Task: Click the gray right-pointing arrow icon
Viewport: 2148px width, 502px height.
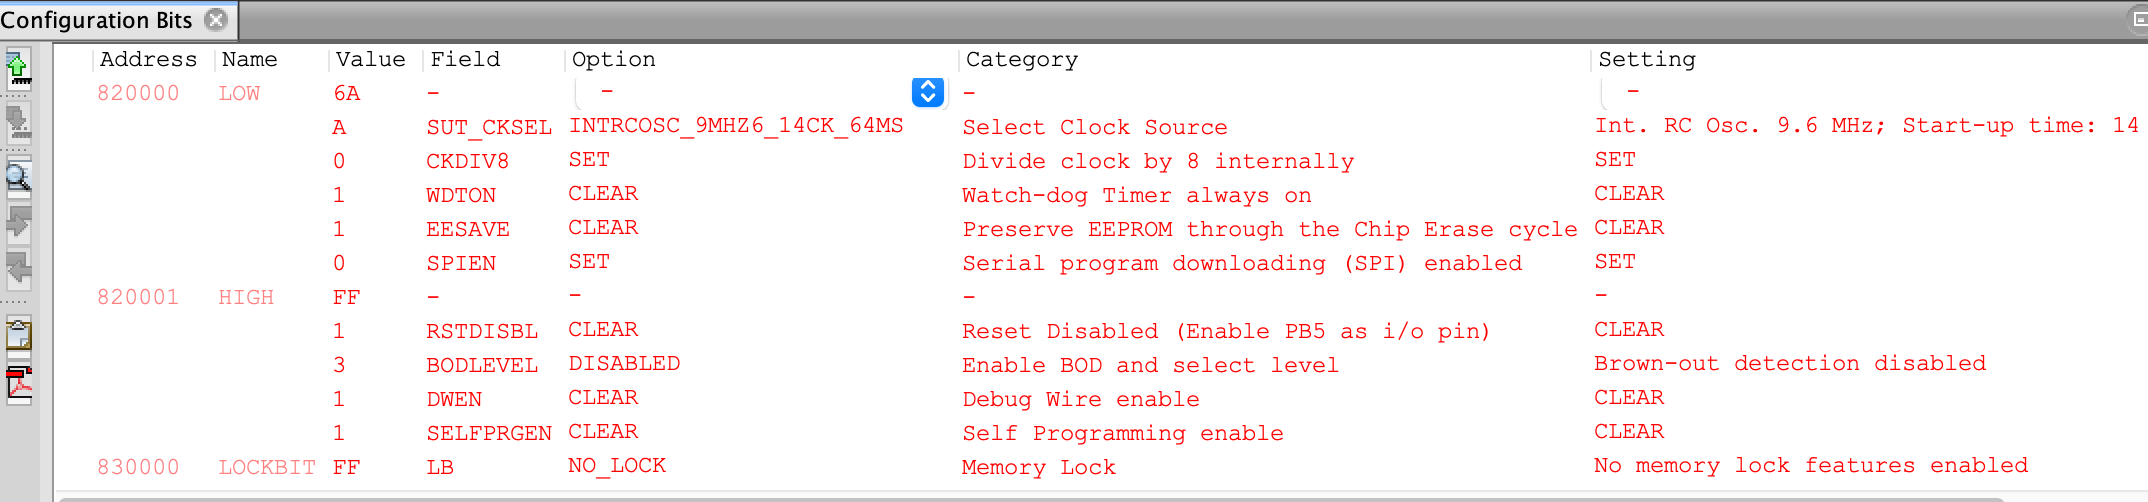Action: tap(18, 222)
